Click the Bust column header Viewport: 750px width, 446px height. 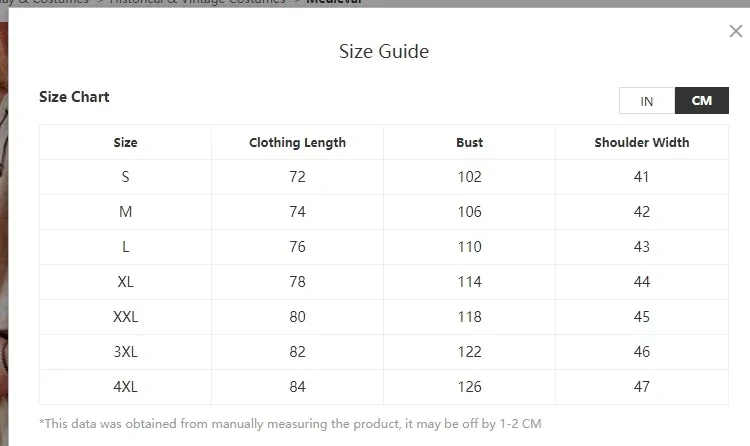tap(469, 142)
